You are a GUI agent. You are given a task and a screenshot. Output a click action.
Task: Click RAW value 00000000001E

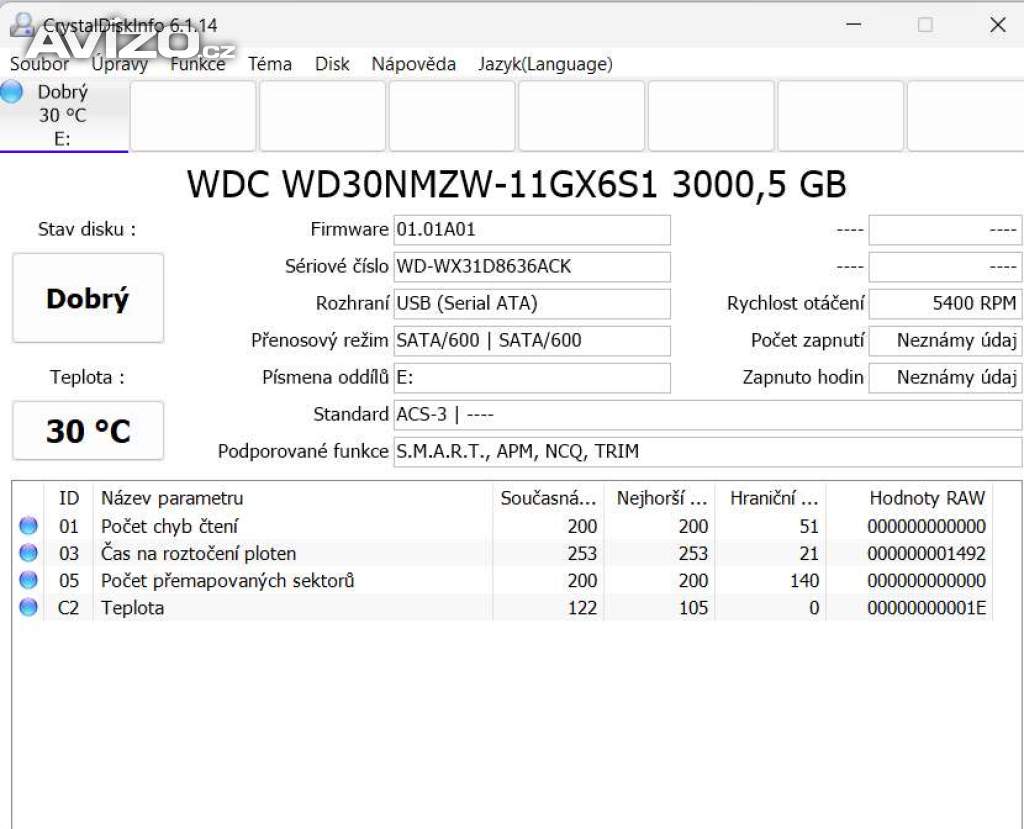click(926, 608)
